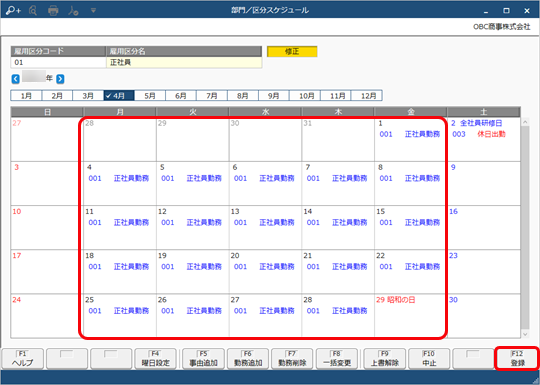Click the calendar vertical scrollbar track

525,227
